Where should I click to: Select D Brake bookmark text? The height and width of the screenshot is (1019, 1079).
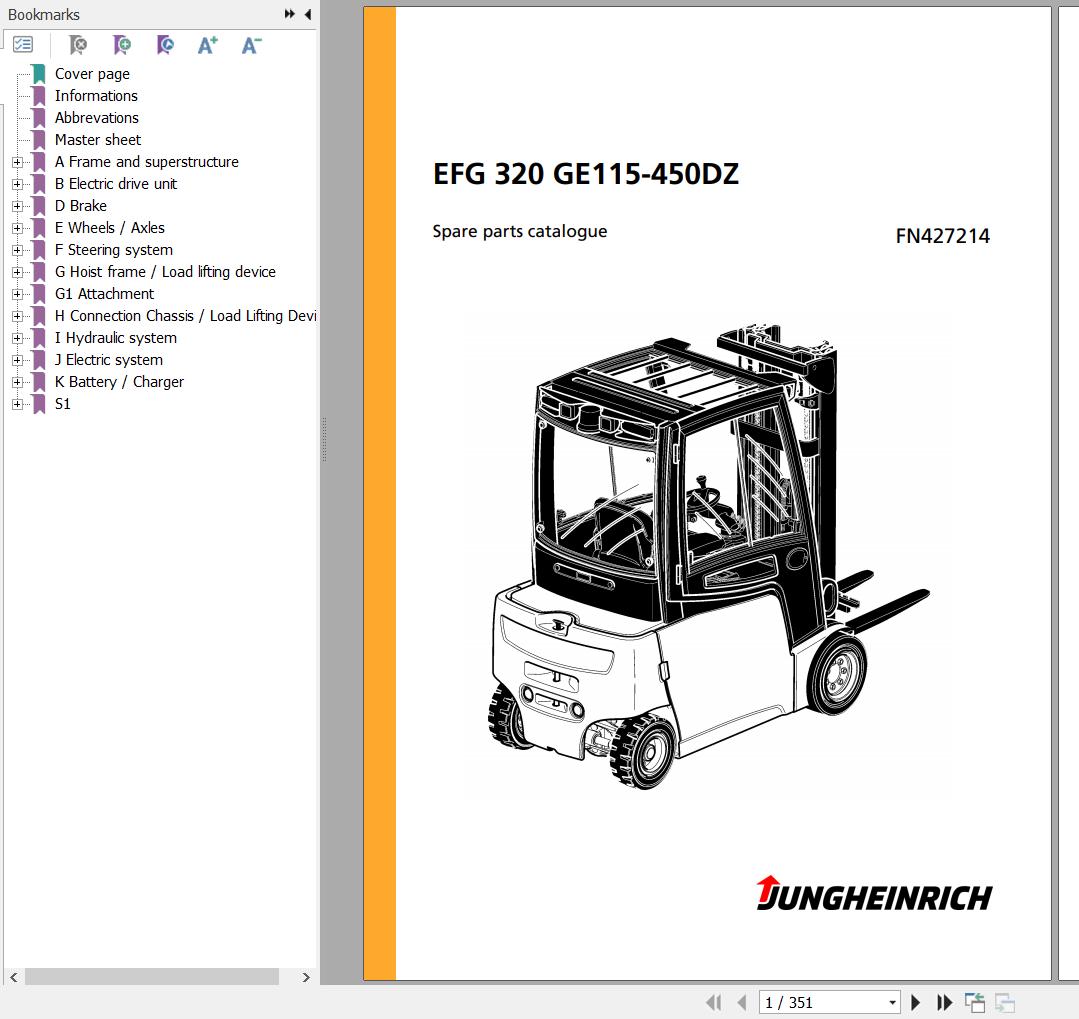click(81, 206)
